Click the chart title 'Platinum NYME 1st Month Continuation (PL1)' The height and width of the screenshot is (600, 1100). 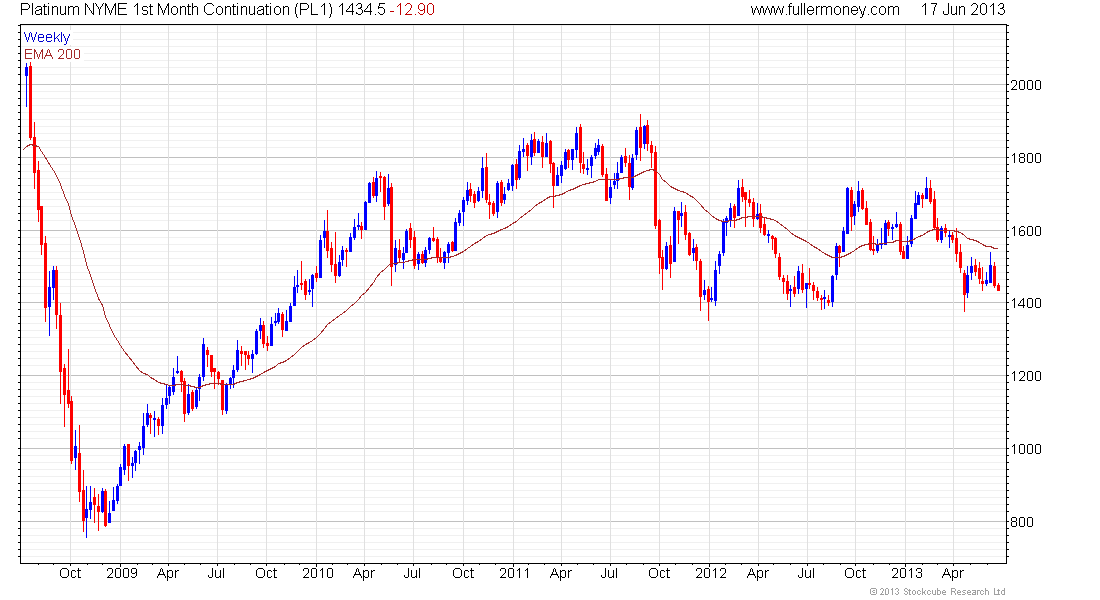[x=177, y=10]
